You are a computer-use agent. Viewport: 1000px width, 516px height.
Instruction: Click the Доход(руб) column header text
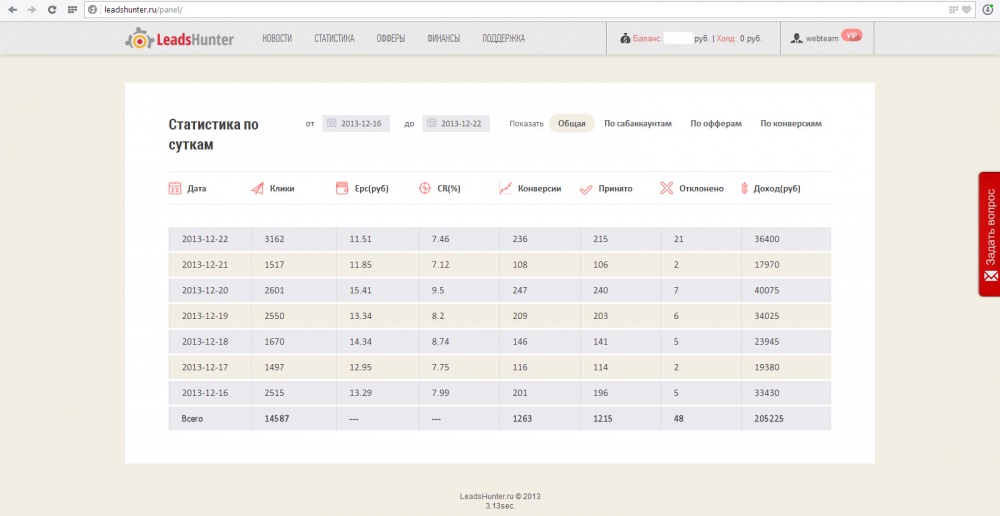tap(777, 189)
